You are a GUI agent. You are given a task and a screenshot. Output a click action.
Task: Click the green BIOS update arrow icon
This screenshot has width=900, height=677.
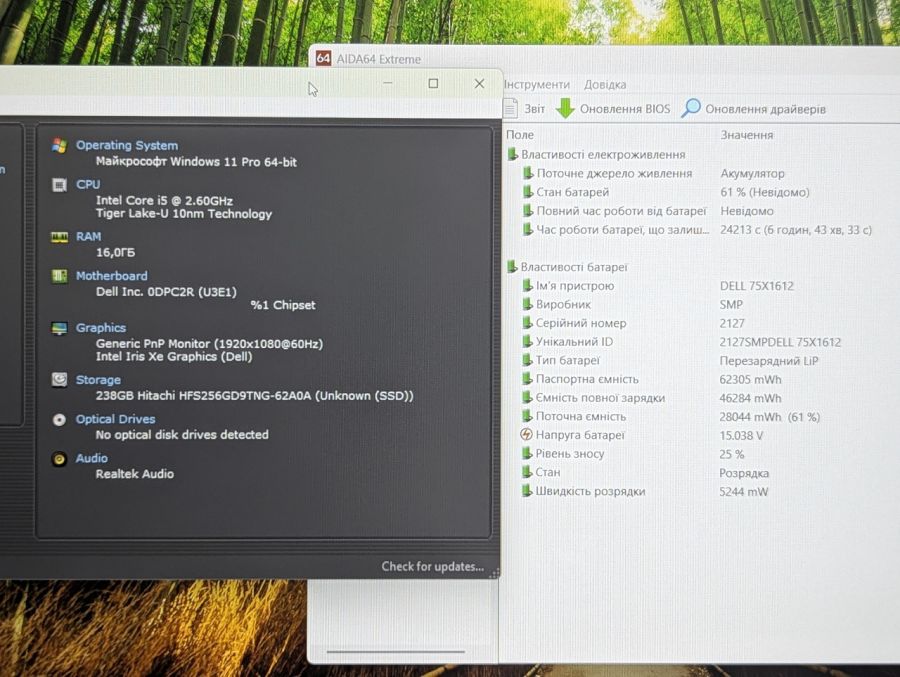[565, 108]
